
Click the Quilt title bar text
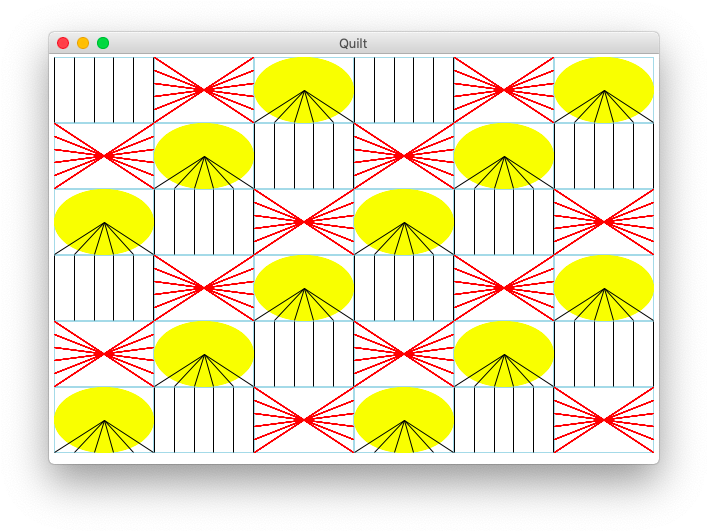[x=353, y=43]
